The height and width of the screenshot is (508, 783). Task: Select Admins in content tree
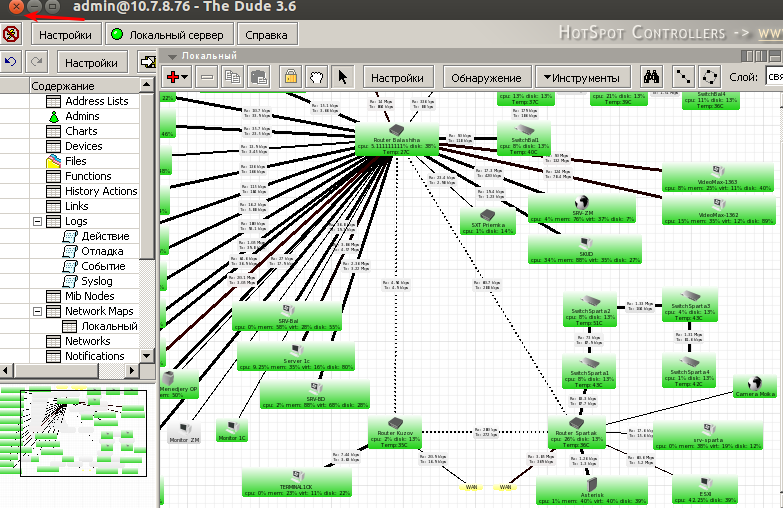82,116
